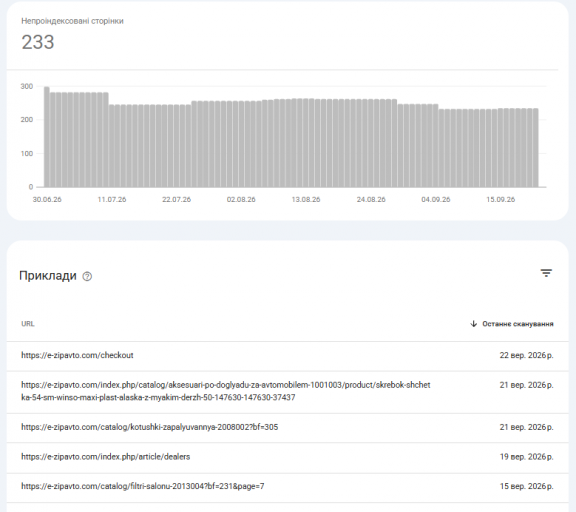Click the 22.07.26 date label on chart

pos(176,199)
